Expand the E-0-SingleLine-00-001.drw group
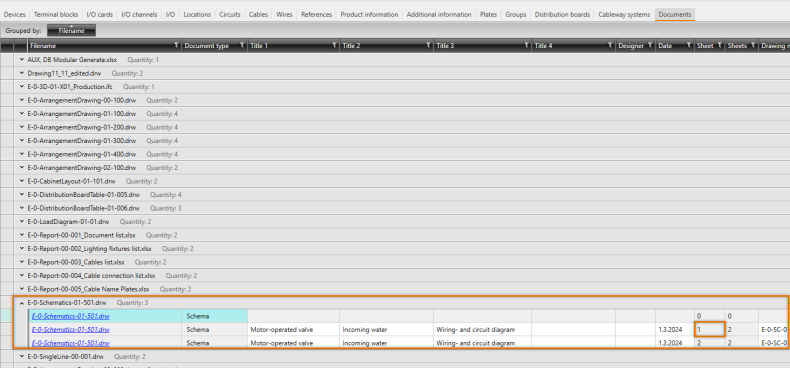The height and width of the screenshot is (368, 790). 22,356
